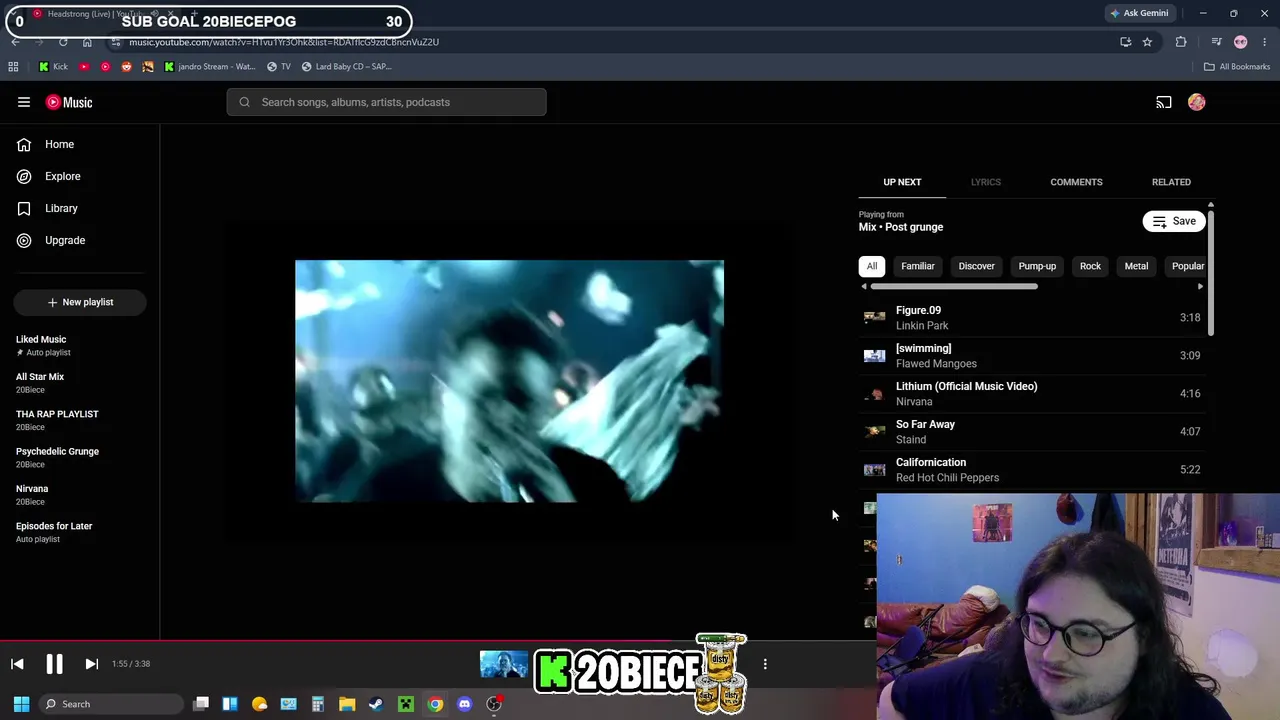Viewport: 1280px width, 720px height.
Task: Switch to the UP NEXT tab
Action: 902,182
